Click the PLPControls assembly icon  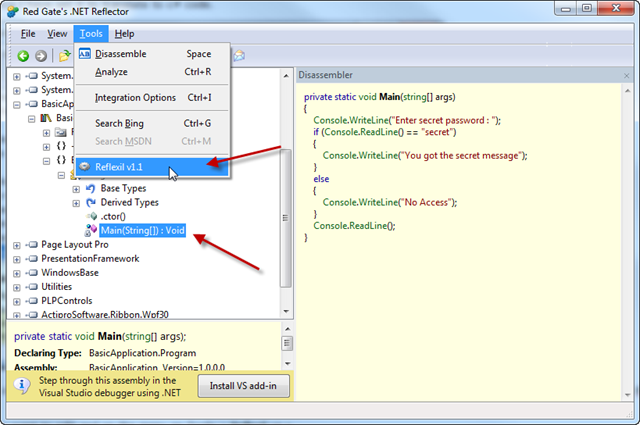[x=32, y=301]
